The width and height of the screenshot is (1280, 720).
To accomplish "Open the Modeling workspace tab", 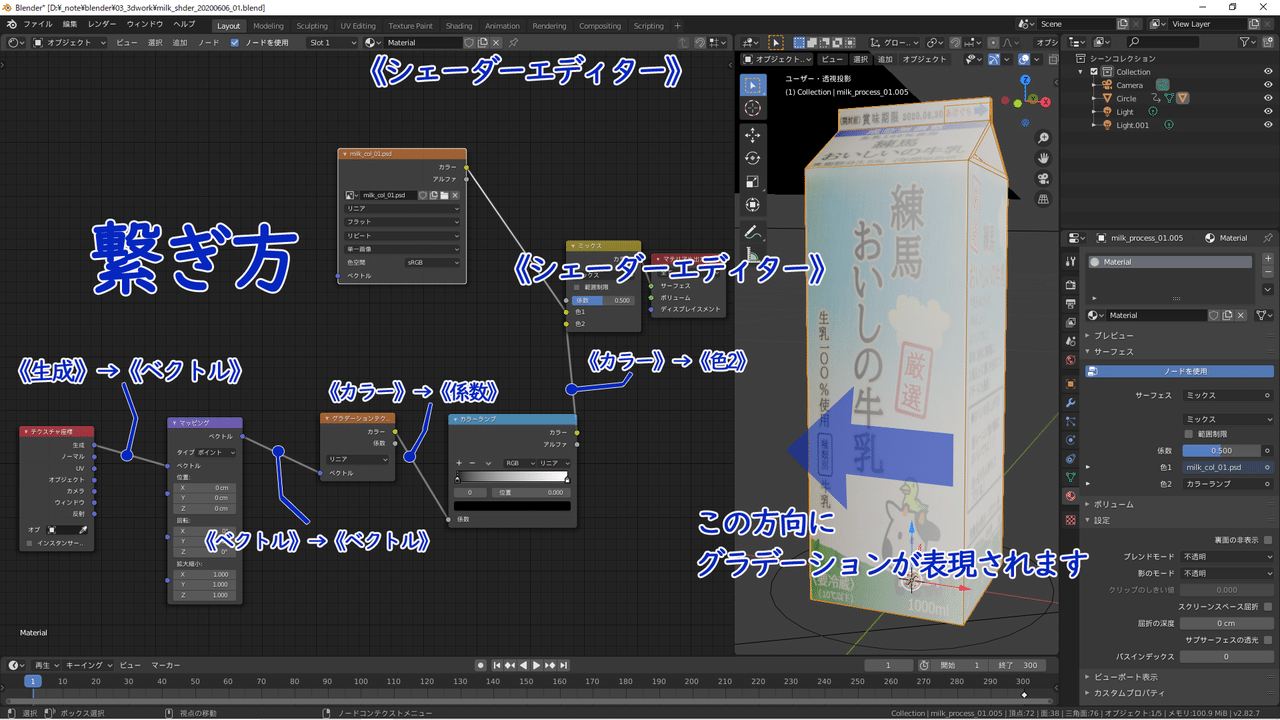I will (x=268, y=26).
